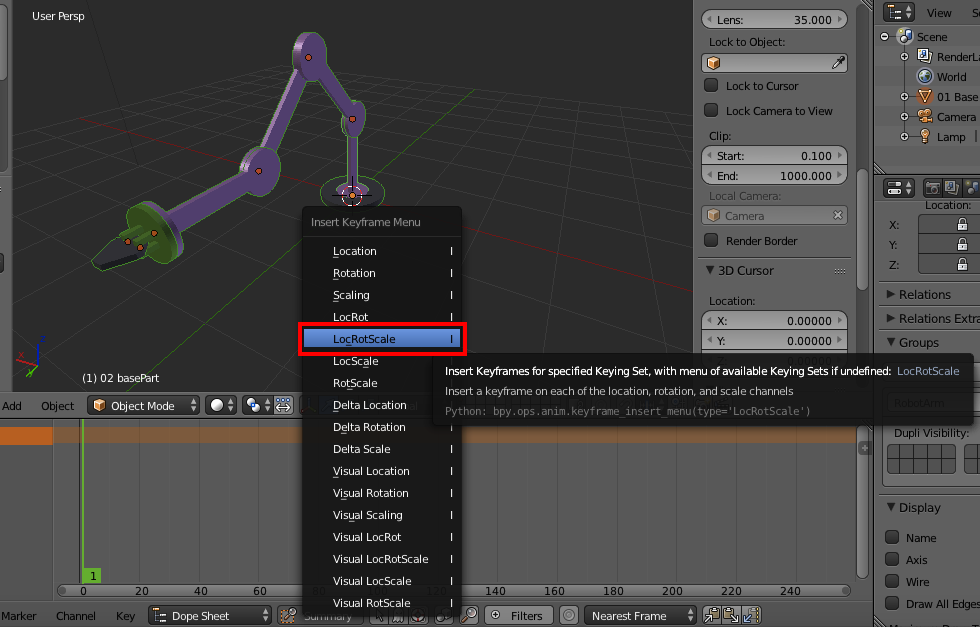Image resolution: width=980 pixels, height=627 pixels.
Task: Open the Properties editor type selector
Action: point(900,188)
